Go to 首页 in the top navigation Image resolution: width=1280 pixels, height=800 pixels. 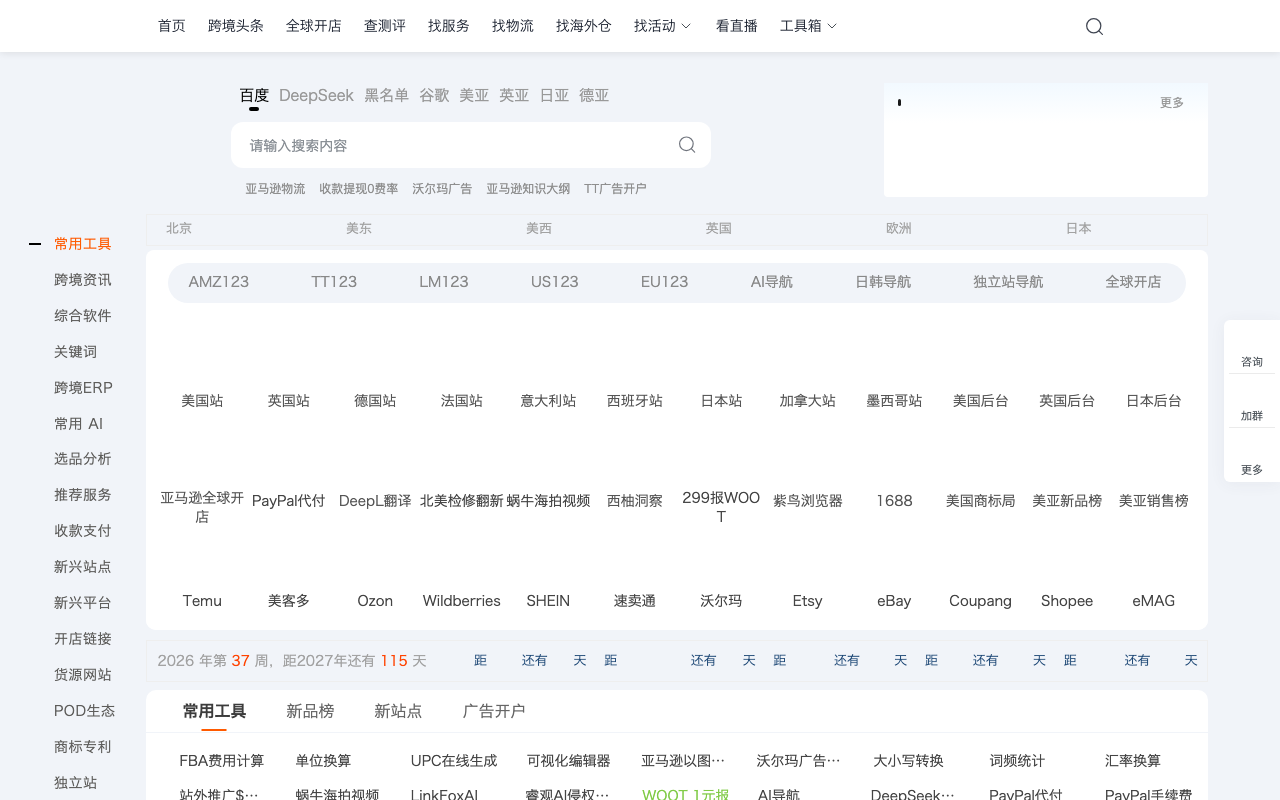(172, 26)
